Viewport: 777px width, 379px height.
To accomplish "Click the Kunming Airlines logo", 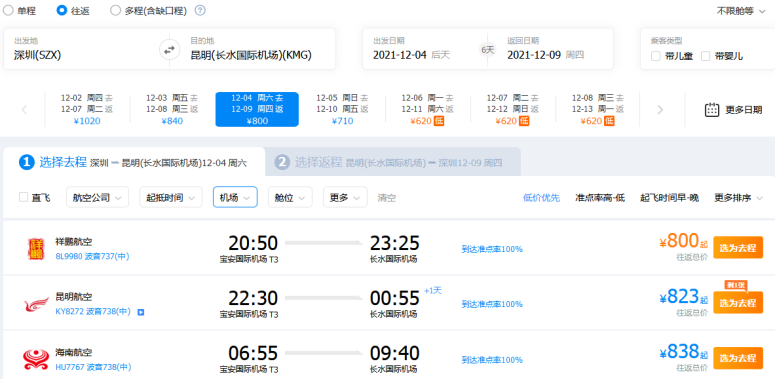I will coord(36,304).
